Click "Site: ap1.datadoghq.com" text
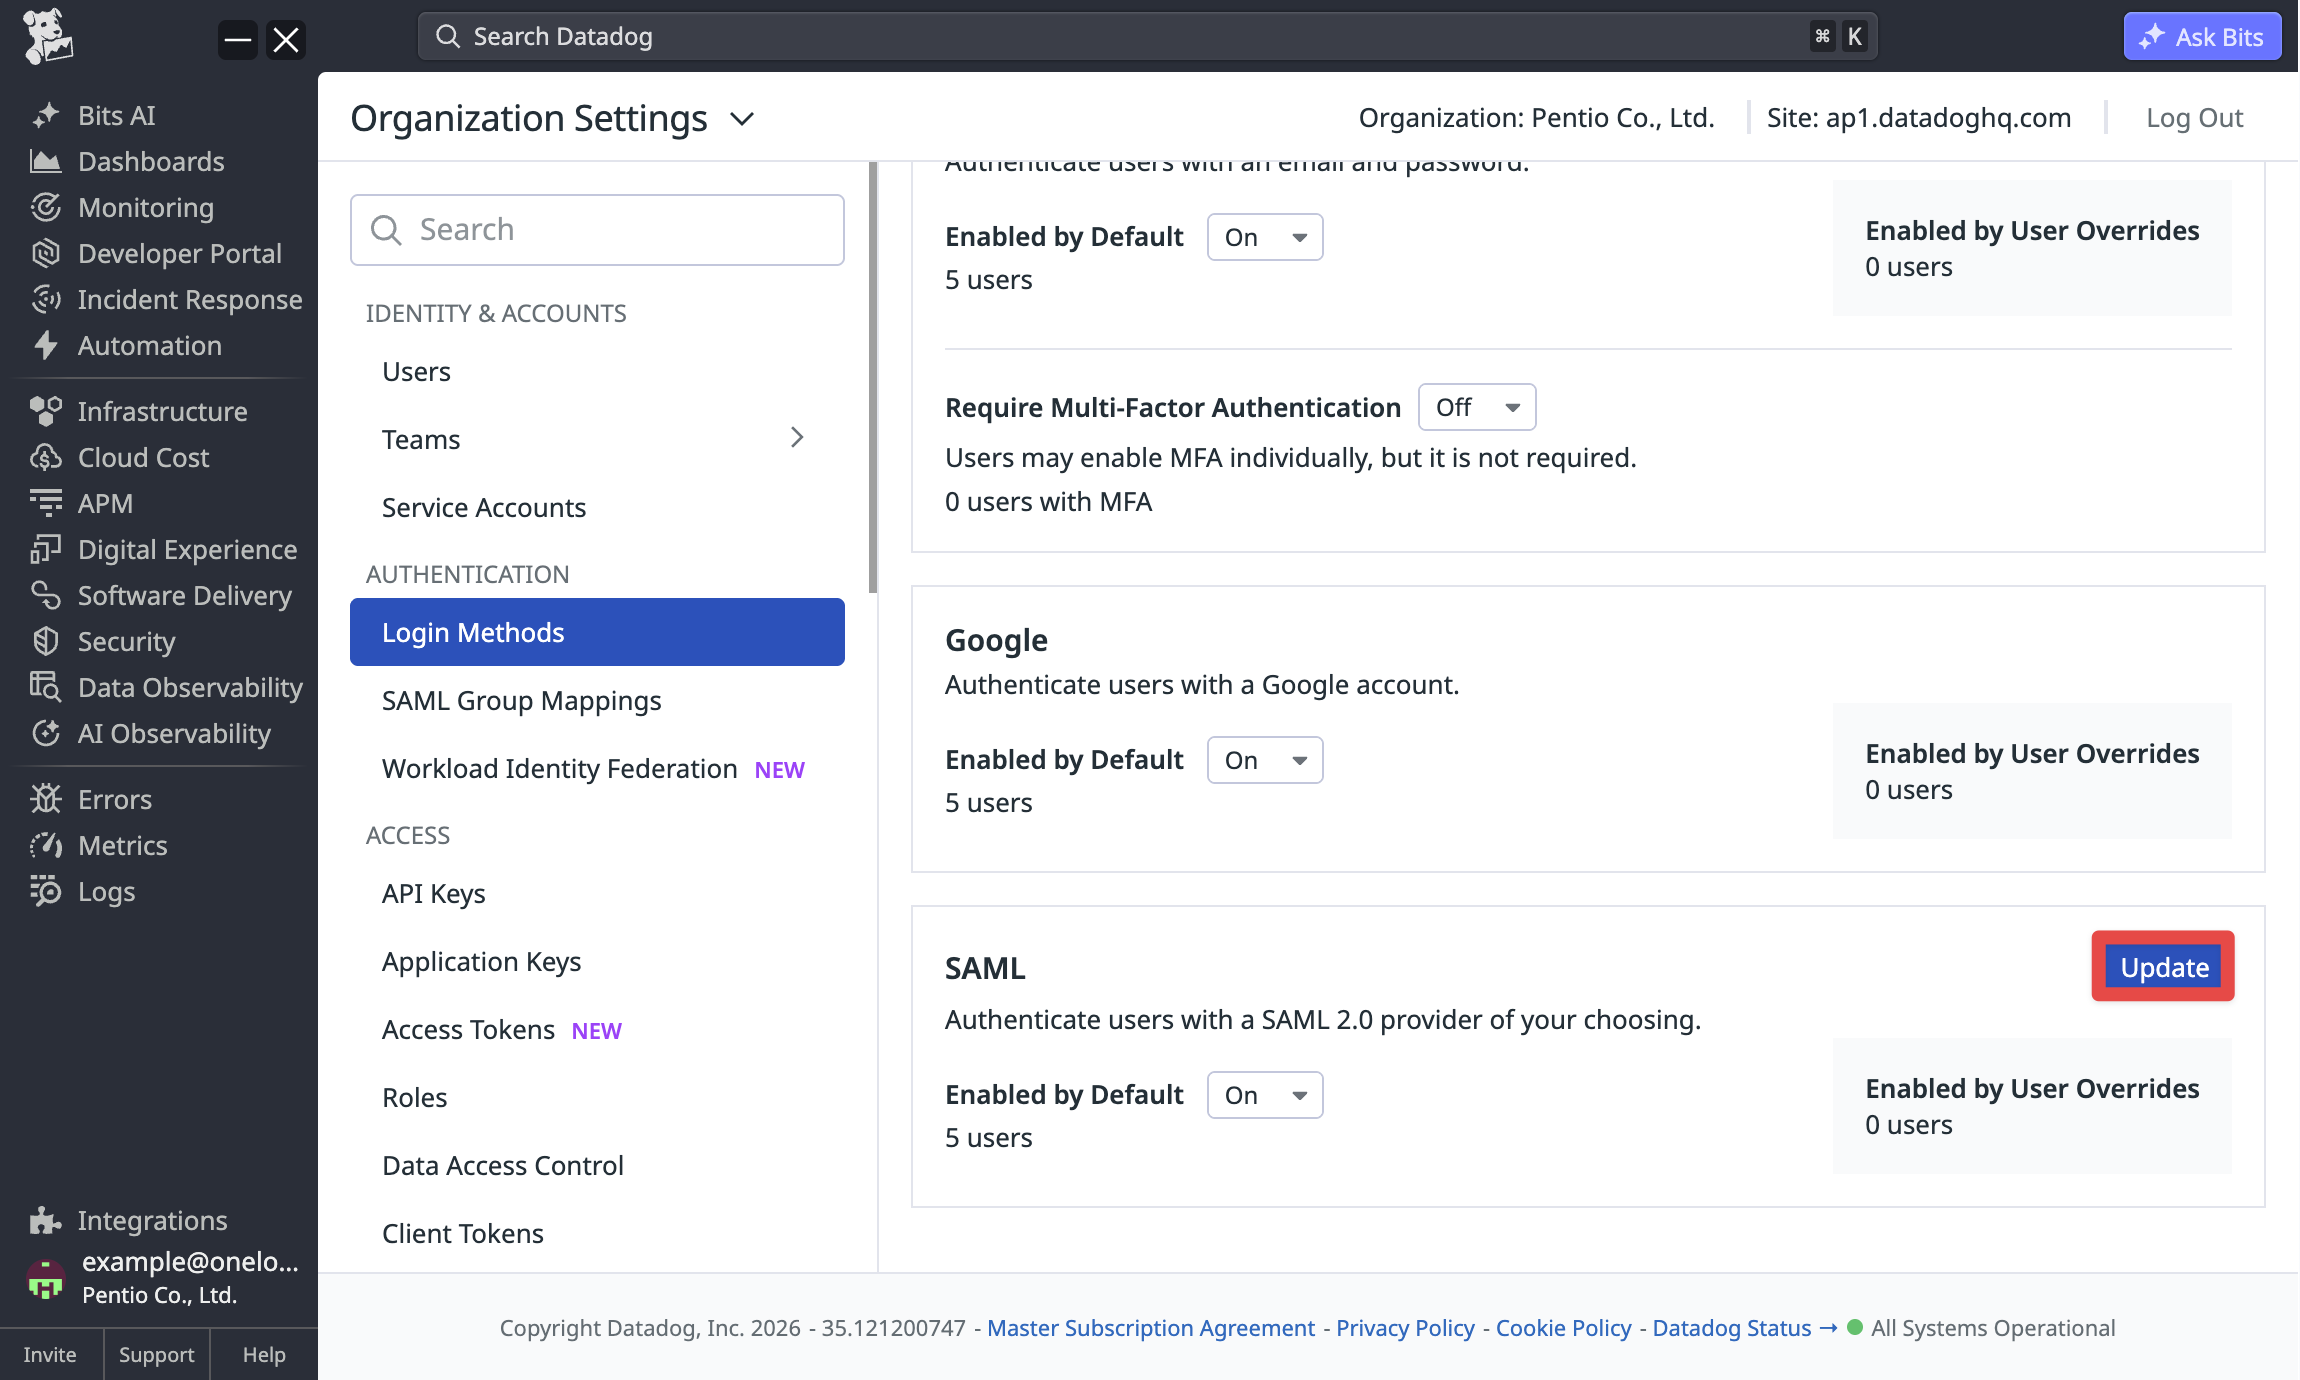The width and height of the screenshot is (2300, 1380). click(1918, 118)
